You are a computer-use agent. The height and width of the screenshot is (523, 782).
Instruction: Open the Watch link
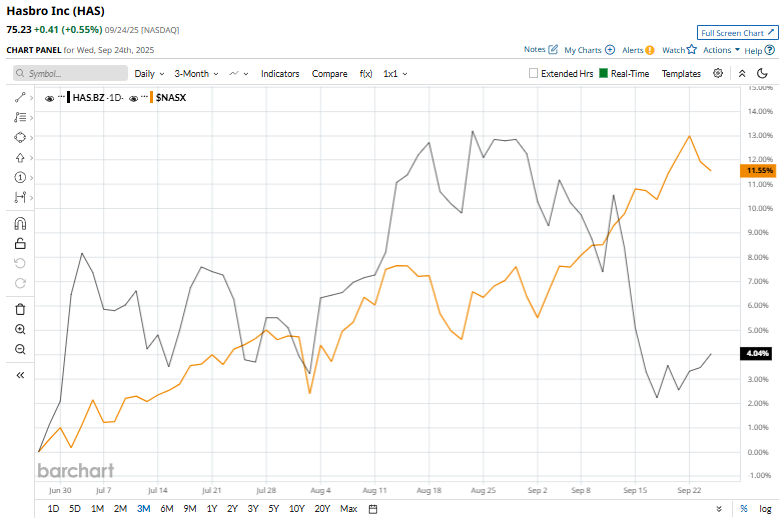tap(673, 50)
